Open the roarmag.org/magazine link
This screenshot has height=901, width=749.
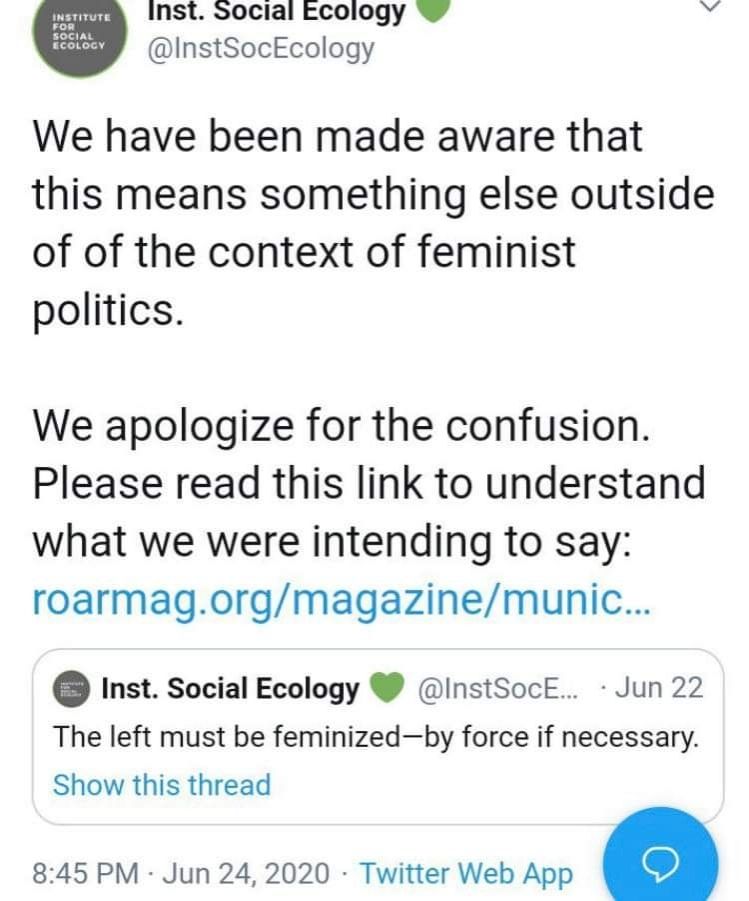coord(342,599)
